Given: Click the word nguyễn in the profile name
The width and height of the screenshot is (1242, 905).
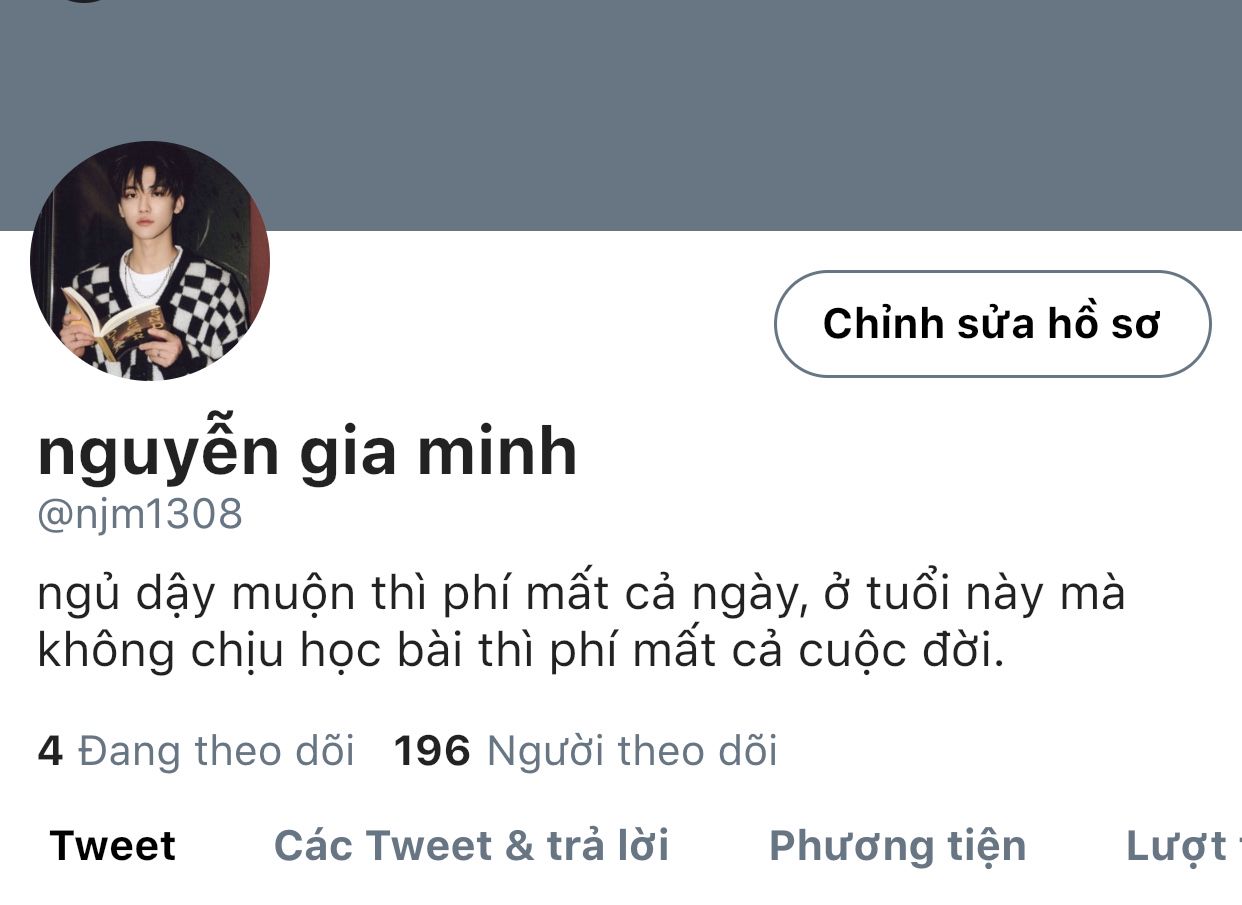Looking at the screenshot, I should tap(158, 453).
